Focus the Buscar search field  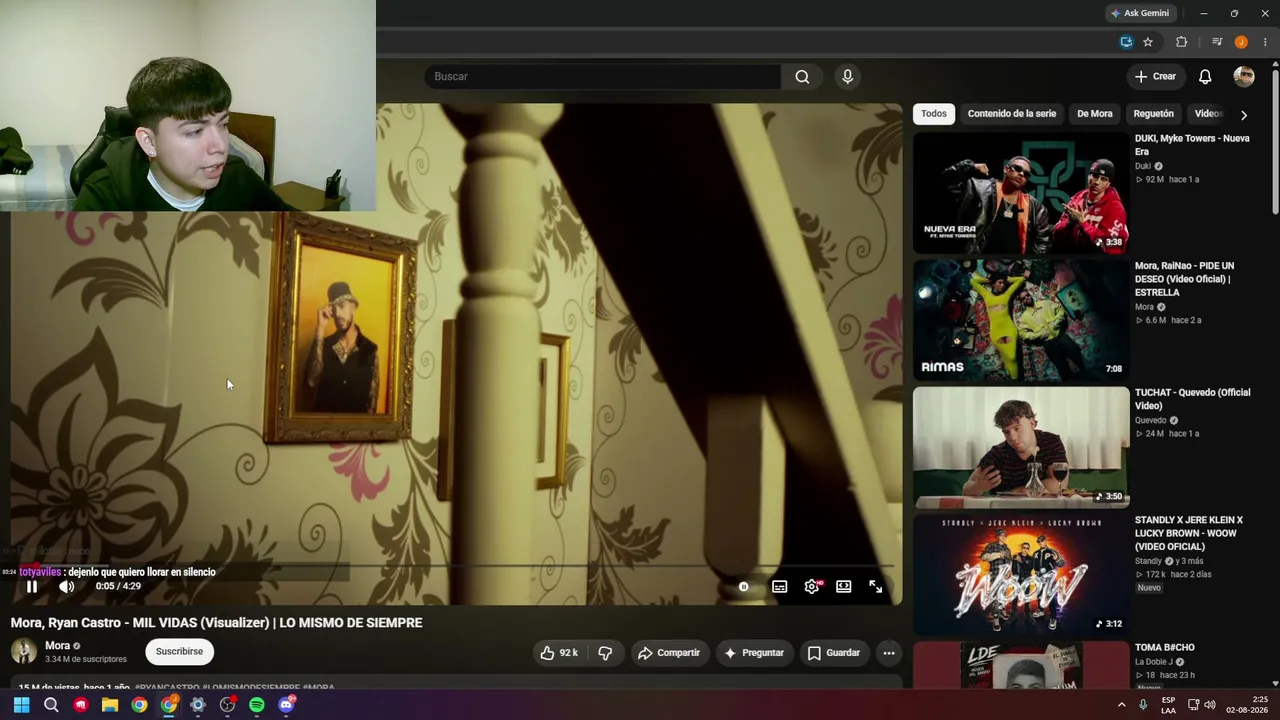[x=603, y=77]
